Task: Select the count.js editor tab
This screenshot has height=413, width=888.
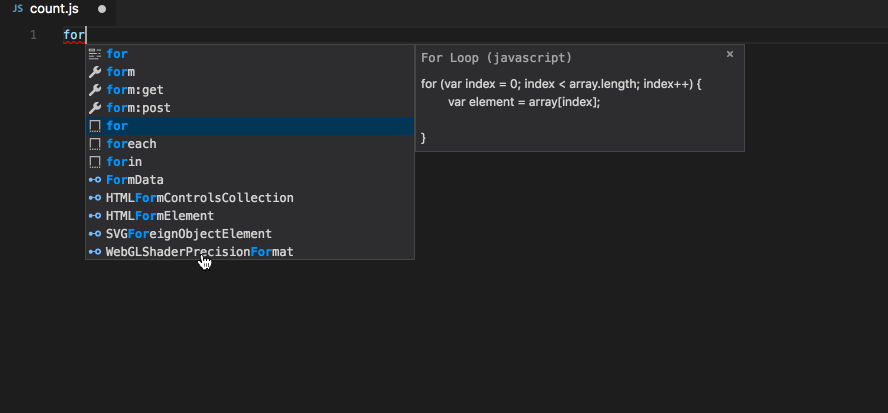Action: tap(58, 9)
